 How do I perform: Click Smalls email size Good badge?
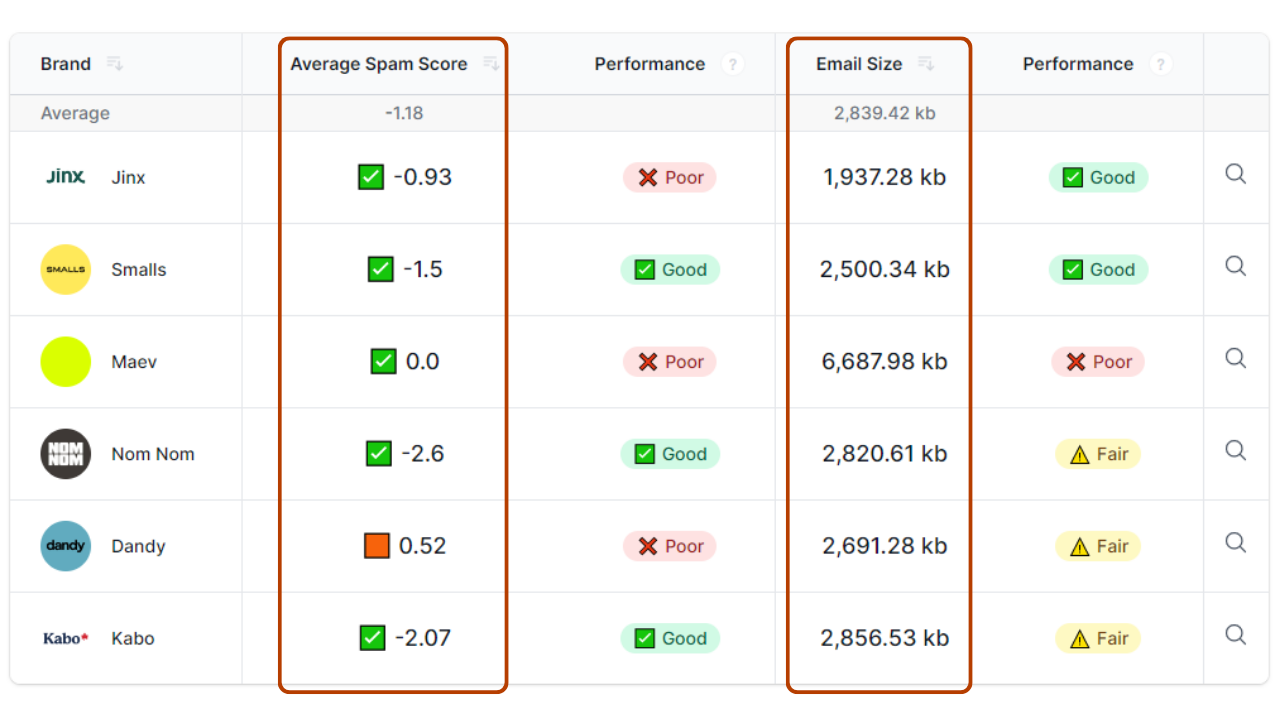coord(1098,269)
